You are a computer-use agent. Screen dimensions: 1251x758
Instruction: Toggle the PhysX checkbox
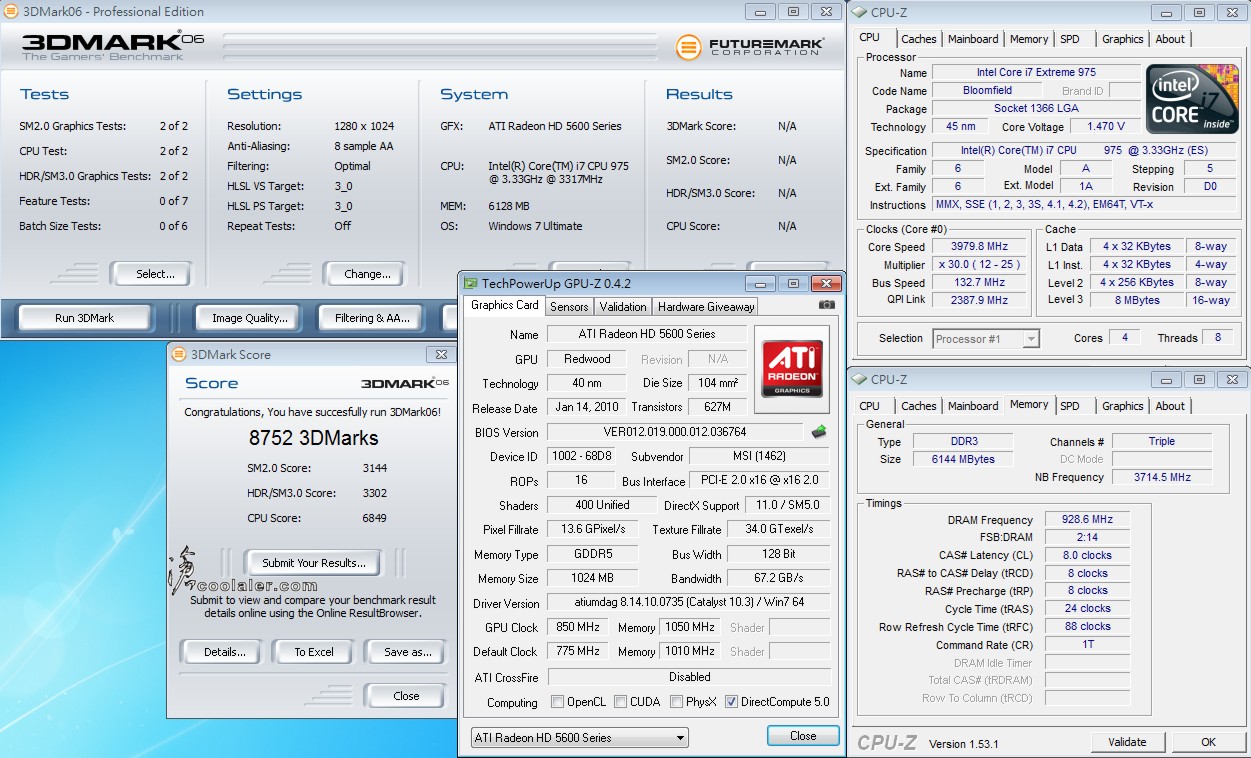coord(676,702)
